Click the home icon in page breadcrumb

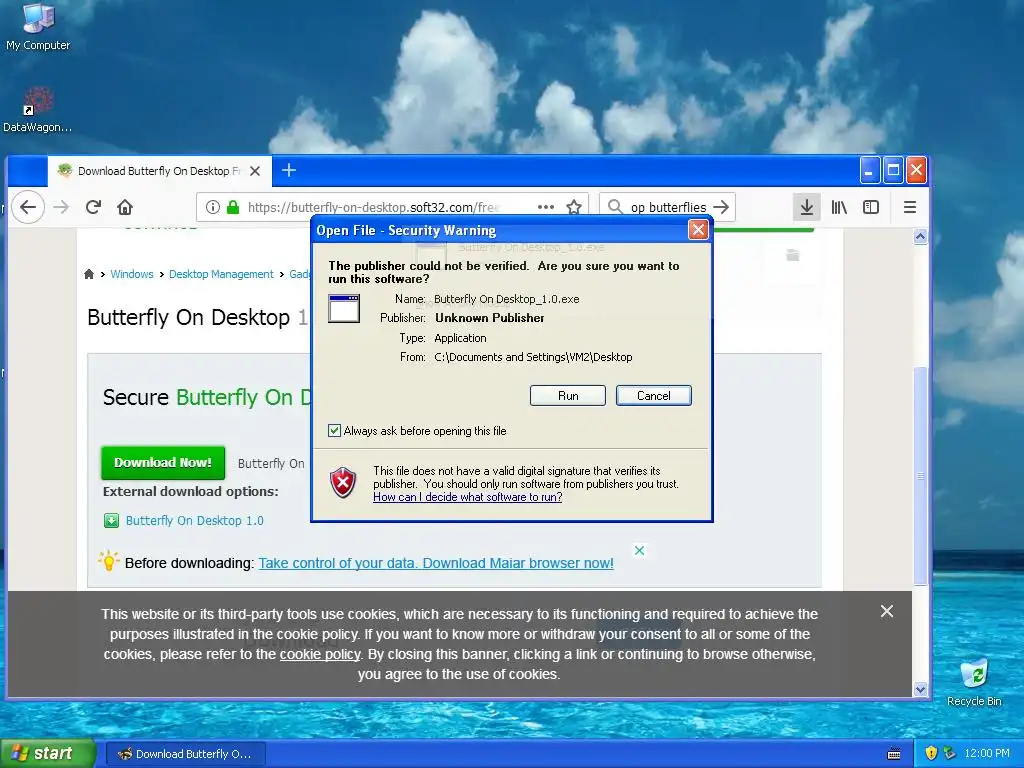pyautogui.click(x=89, y=274)
